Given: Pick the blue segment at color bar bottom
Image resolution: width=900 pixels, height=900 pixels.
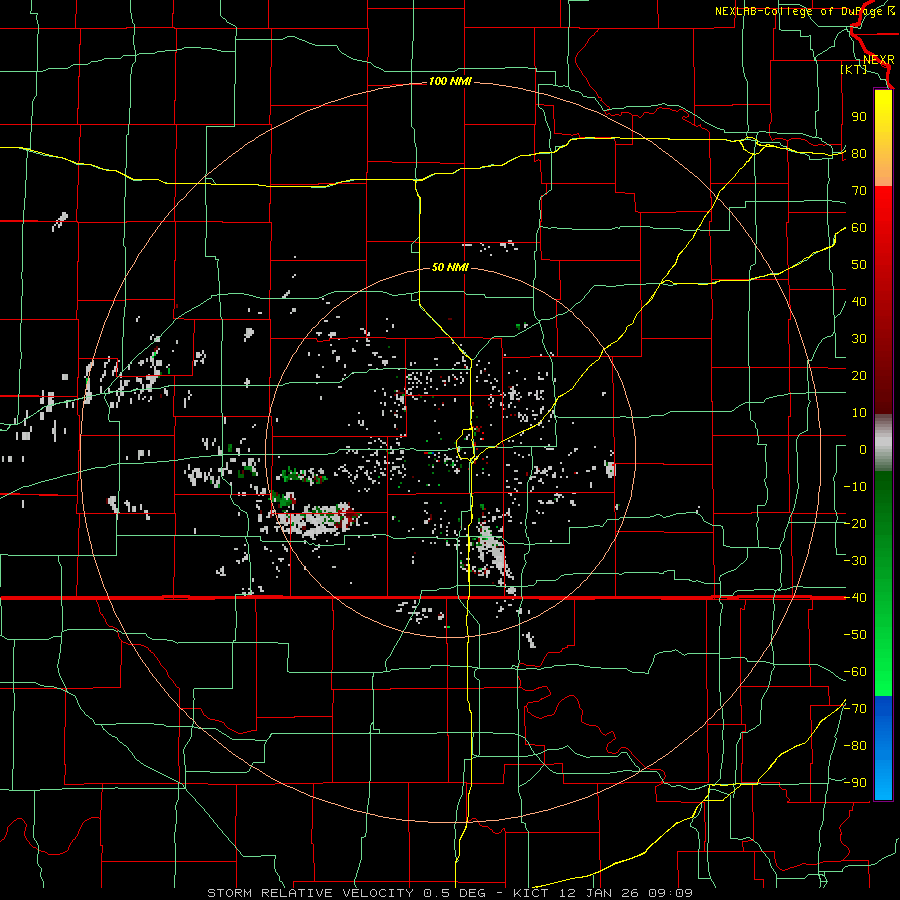Looking at the screenshot, I should pos(883,748).
